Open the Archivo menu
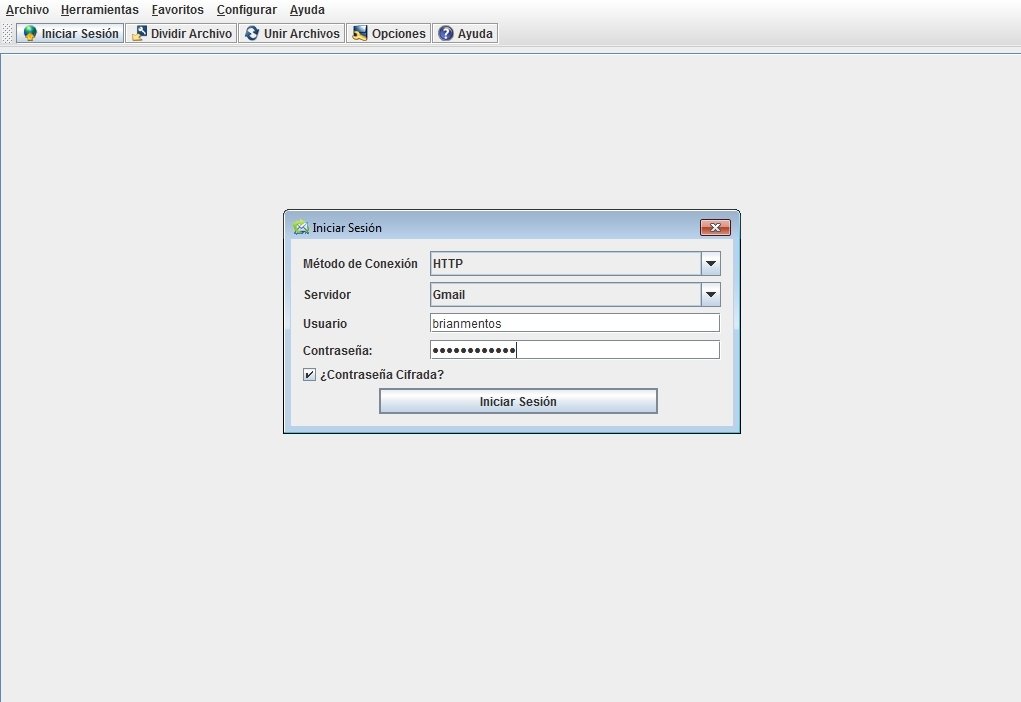Screen dimensions: 1021x702 tap(27, 10)
